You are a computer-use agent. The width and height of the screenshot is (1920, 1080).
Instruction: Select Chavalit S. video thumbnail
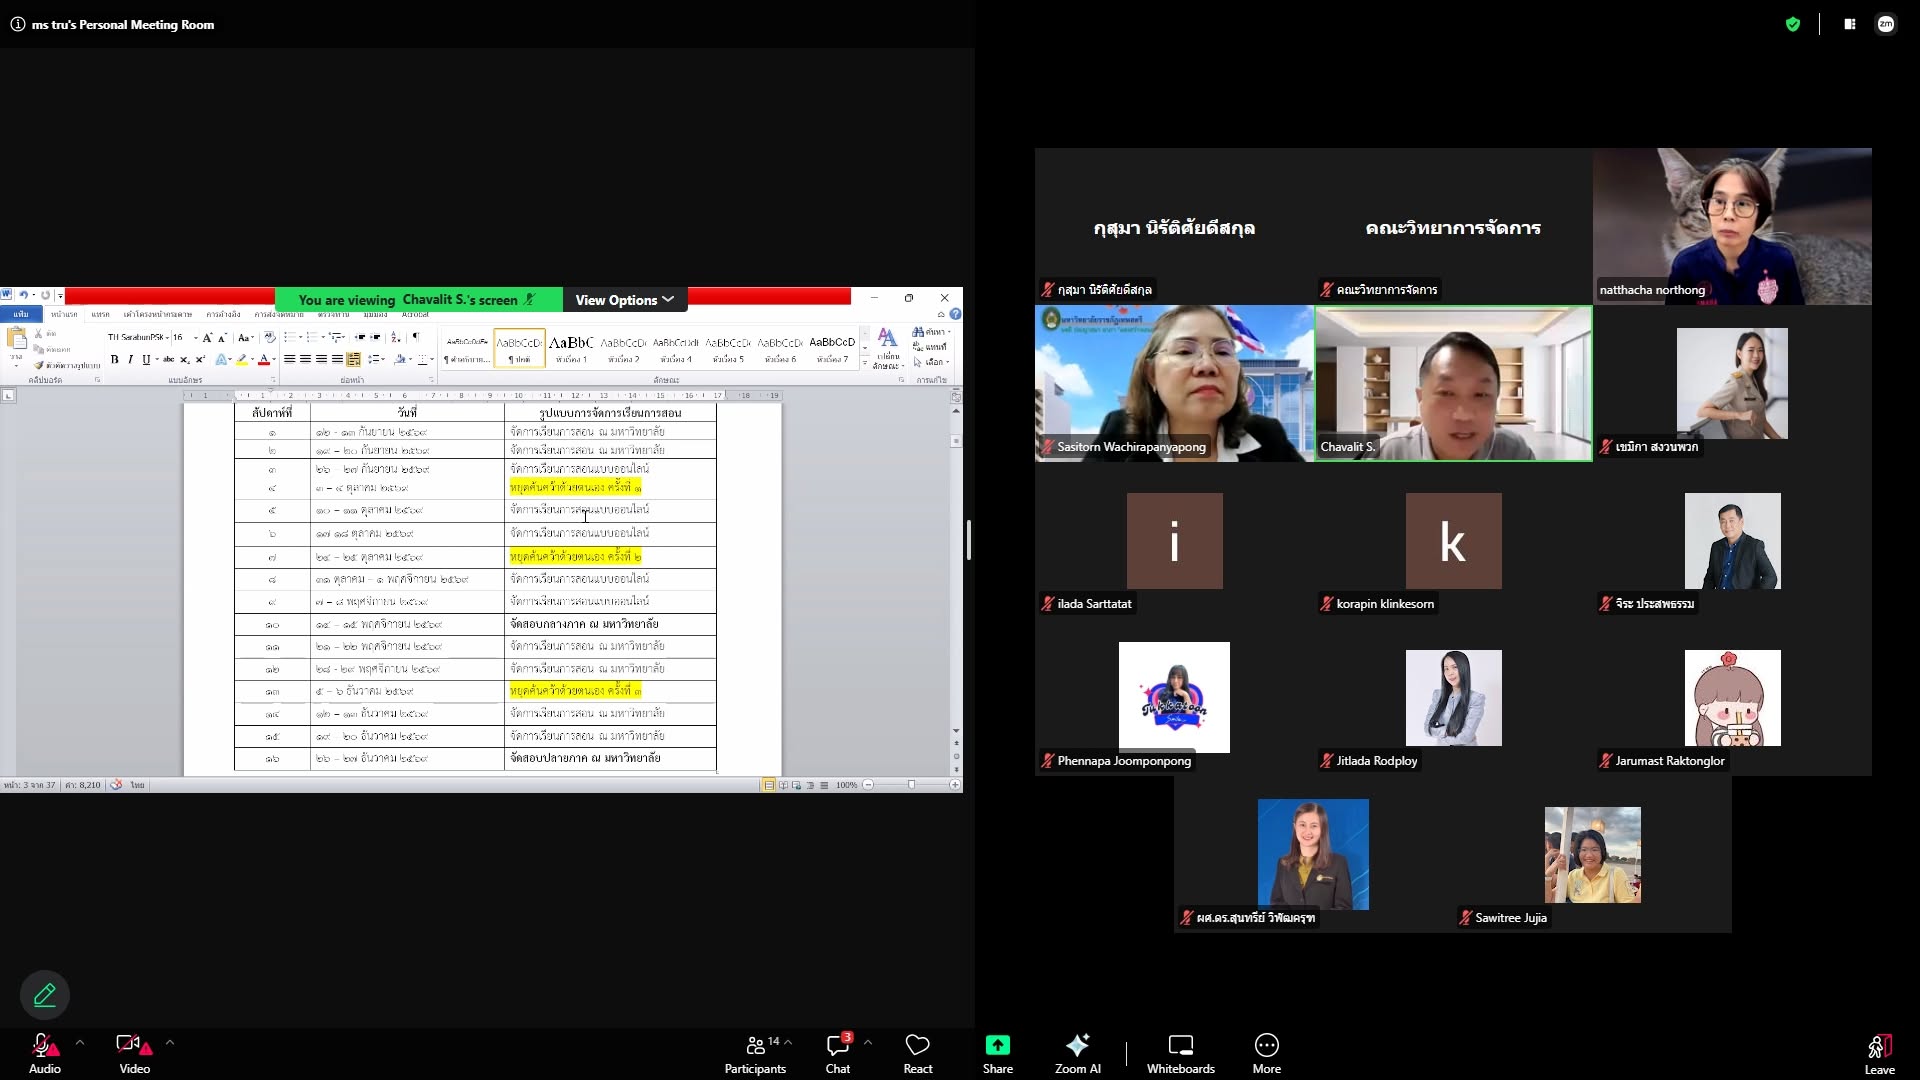(x=1453, y=383)
